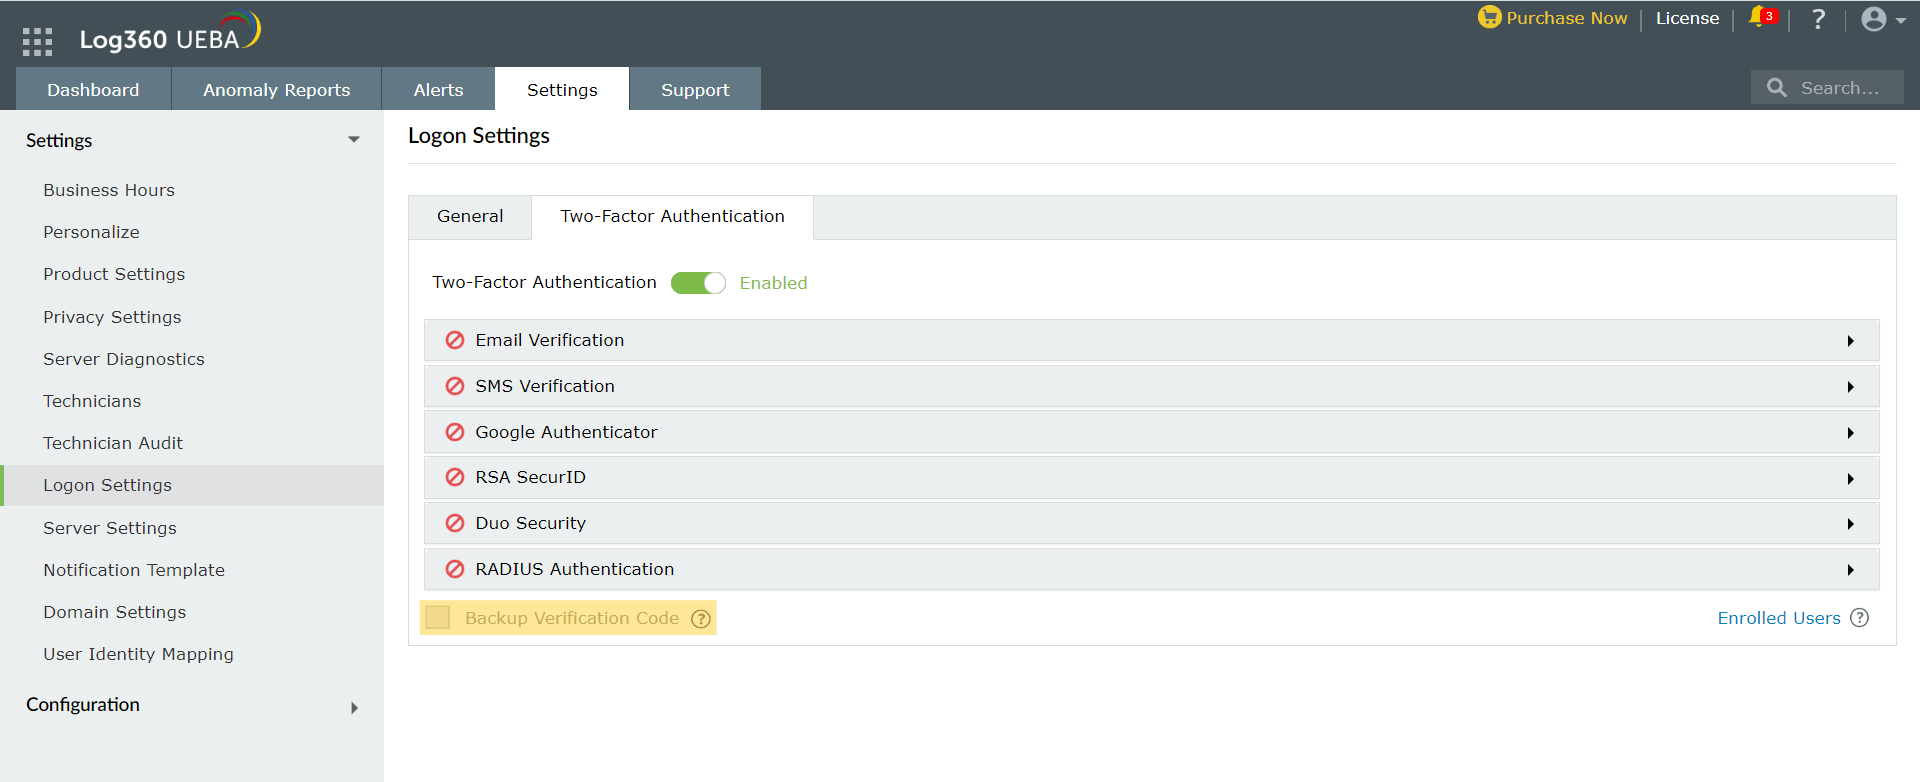
Task: Click the notifications bell icon
Action: coord(1759,18)
